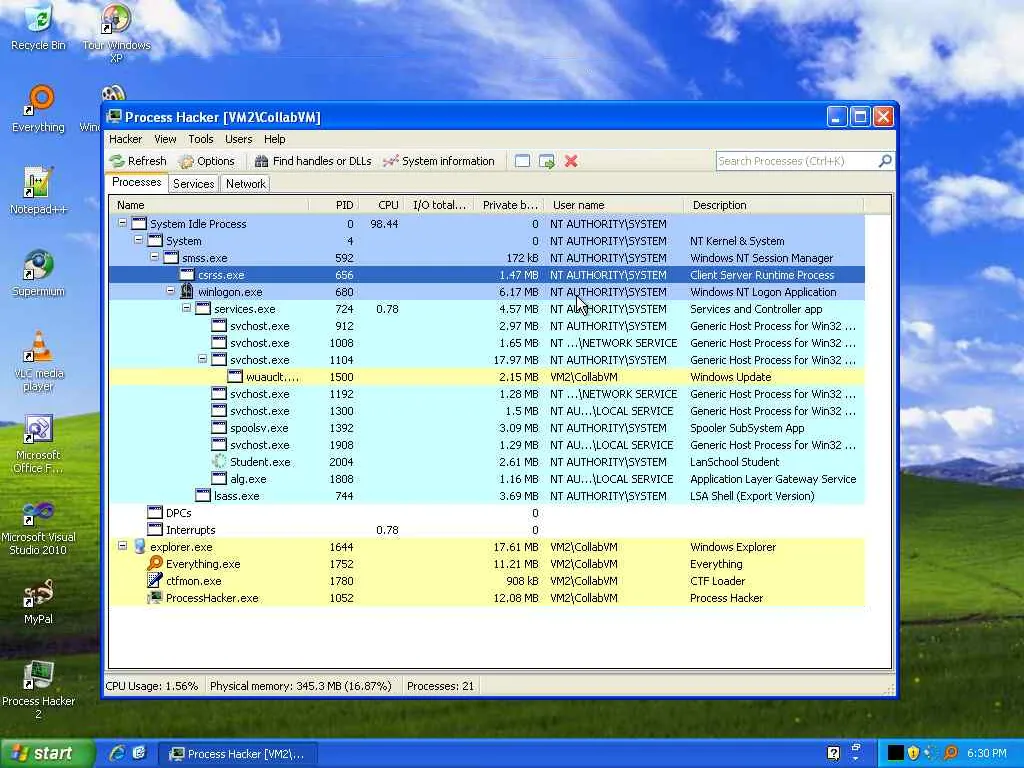Collapse the smss.exe tree node
The width and height of the screenshot is (1024, 768).
(154, 257)
